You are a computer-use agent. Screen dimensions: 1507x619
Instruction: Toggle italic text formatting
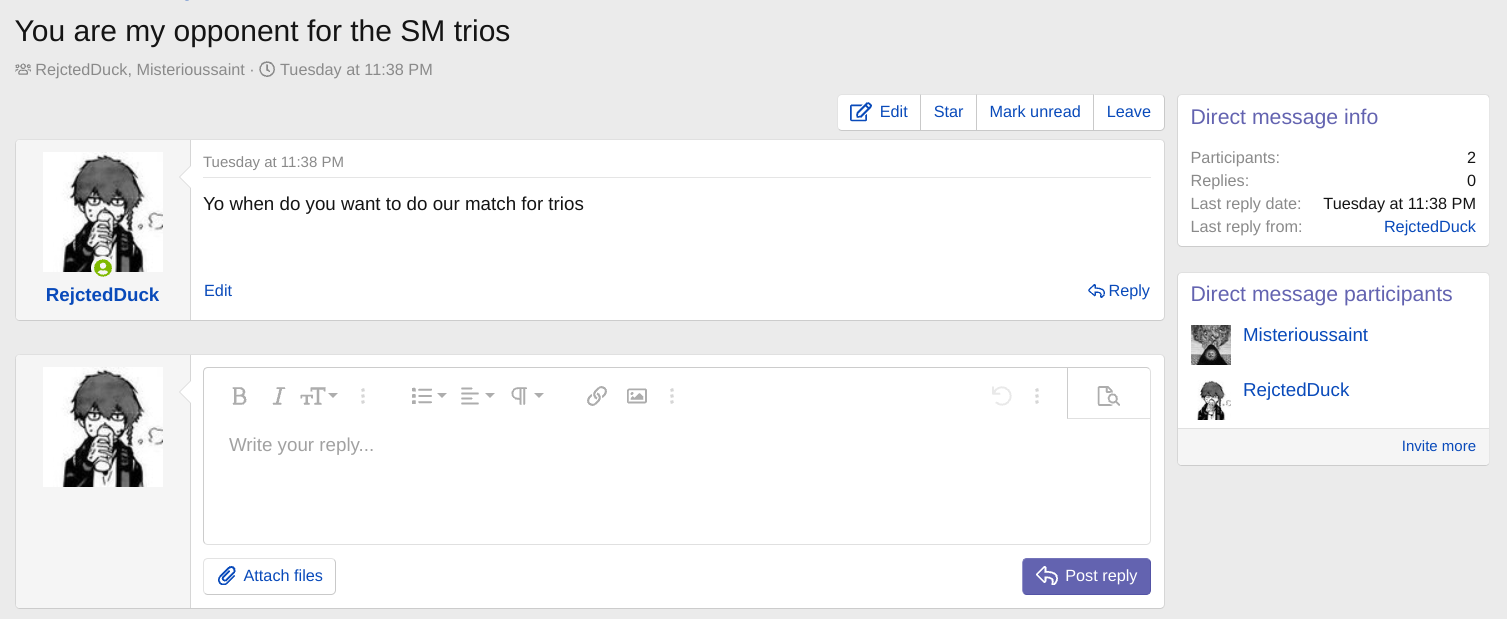coord(279,396)
